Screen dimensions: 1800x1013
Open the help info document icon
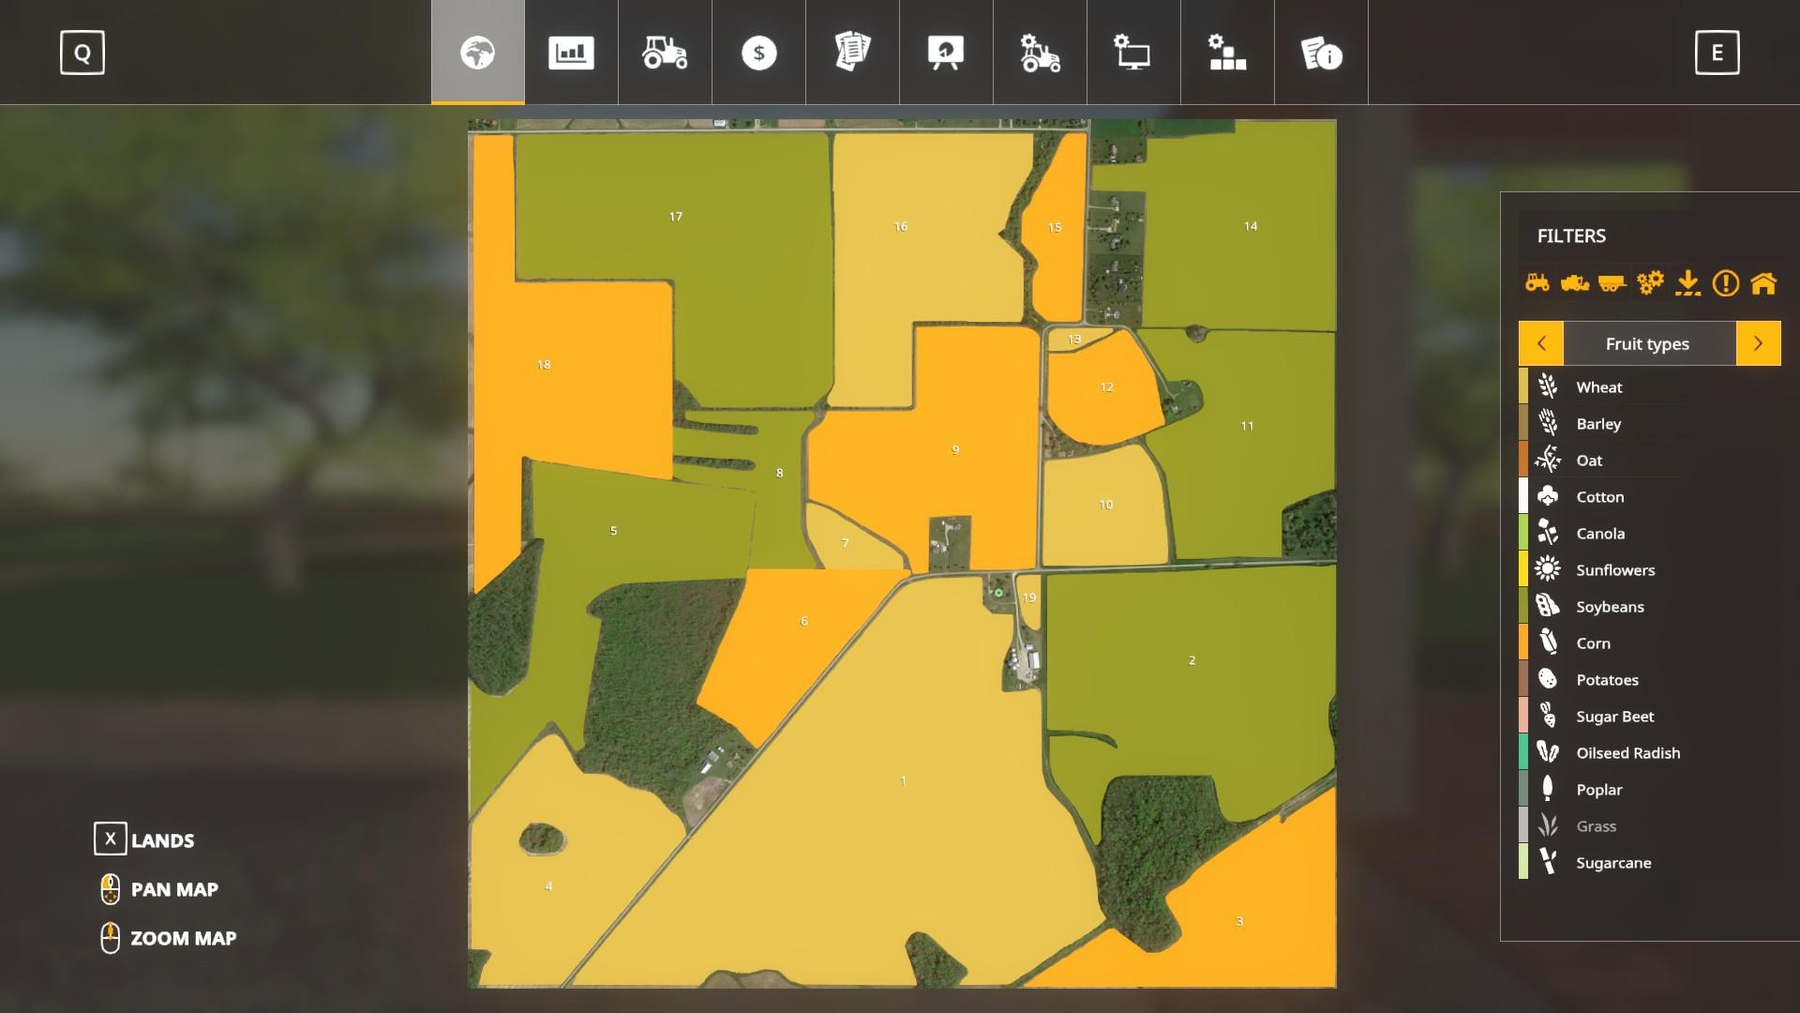[x=1321, y=53]
